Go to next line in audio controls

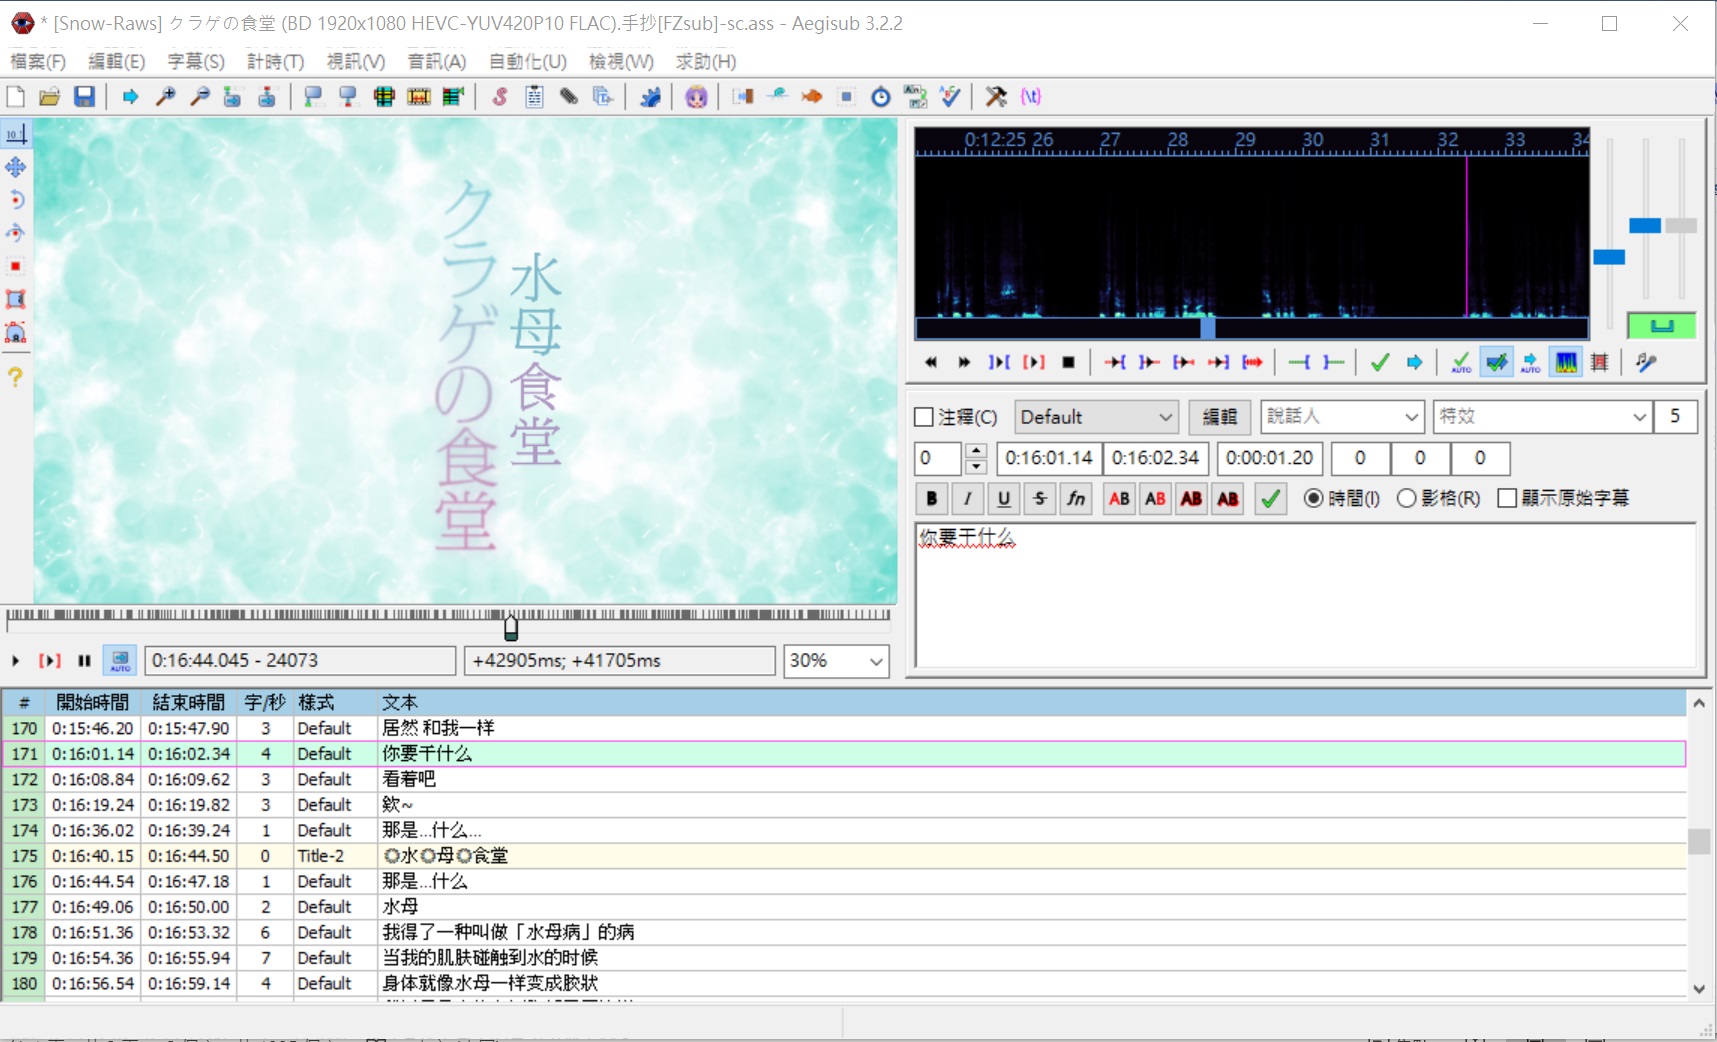(965, 362)
